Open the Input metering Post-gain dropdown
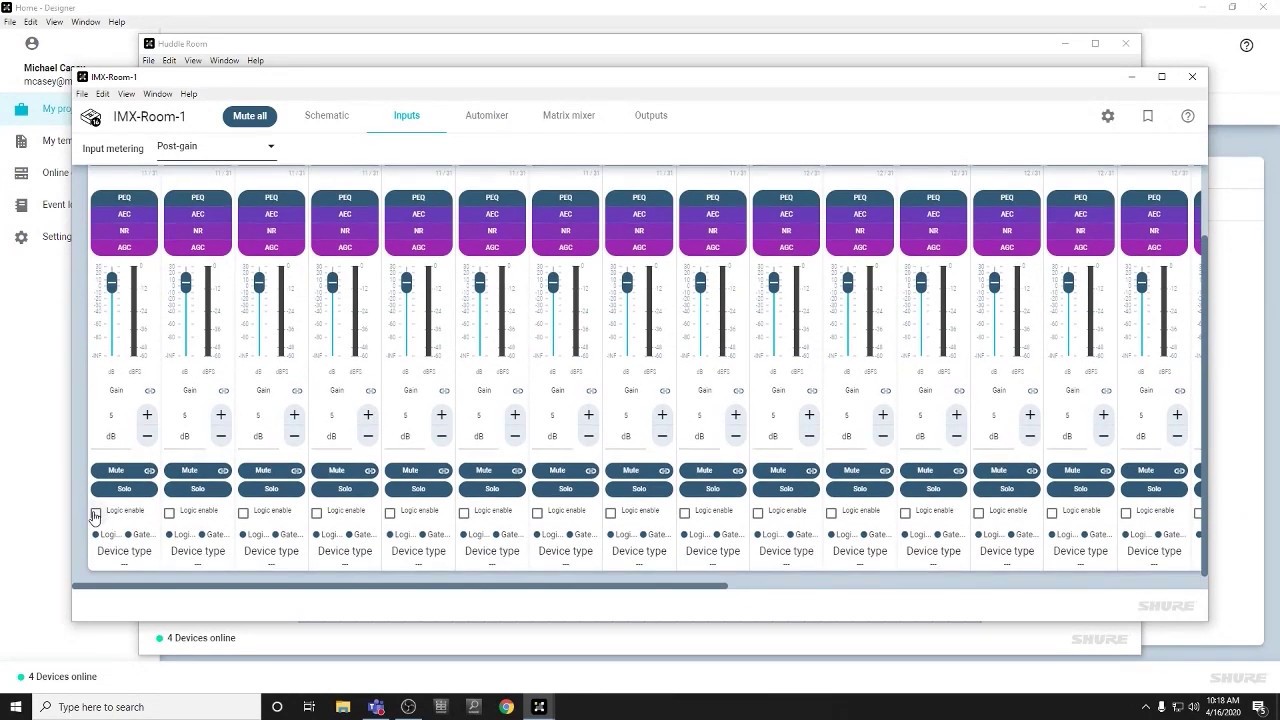 pyautogui.click(x=215, y=147)
